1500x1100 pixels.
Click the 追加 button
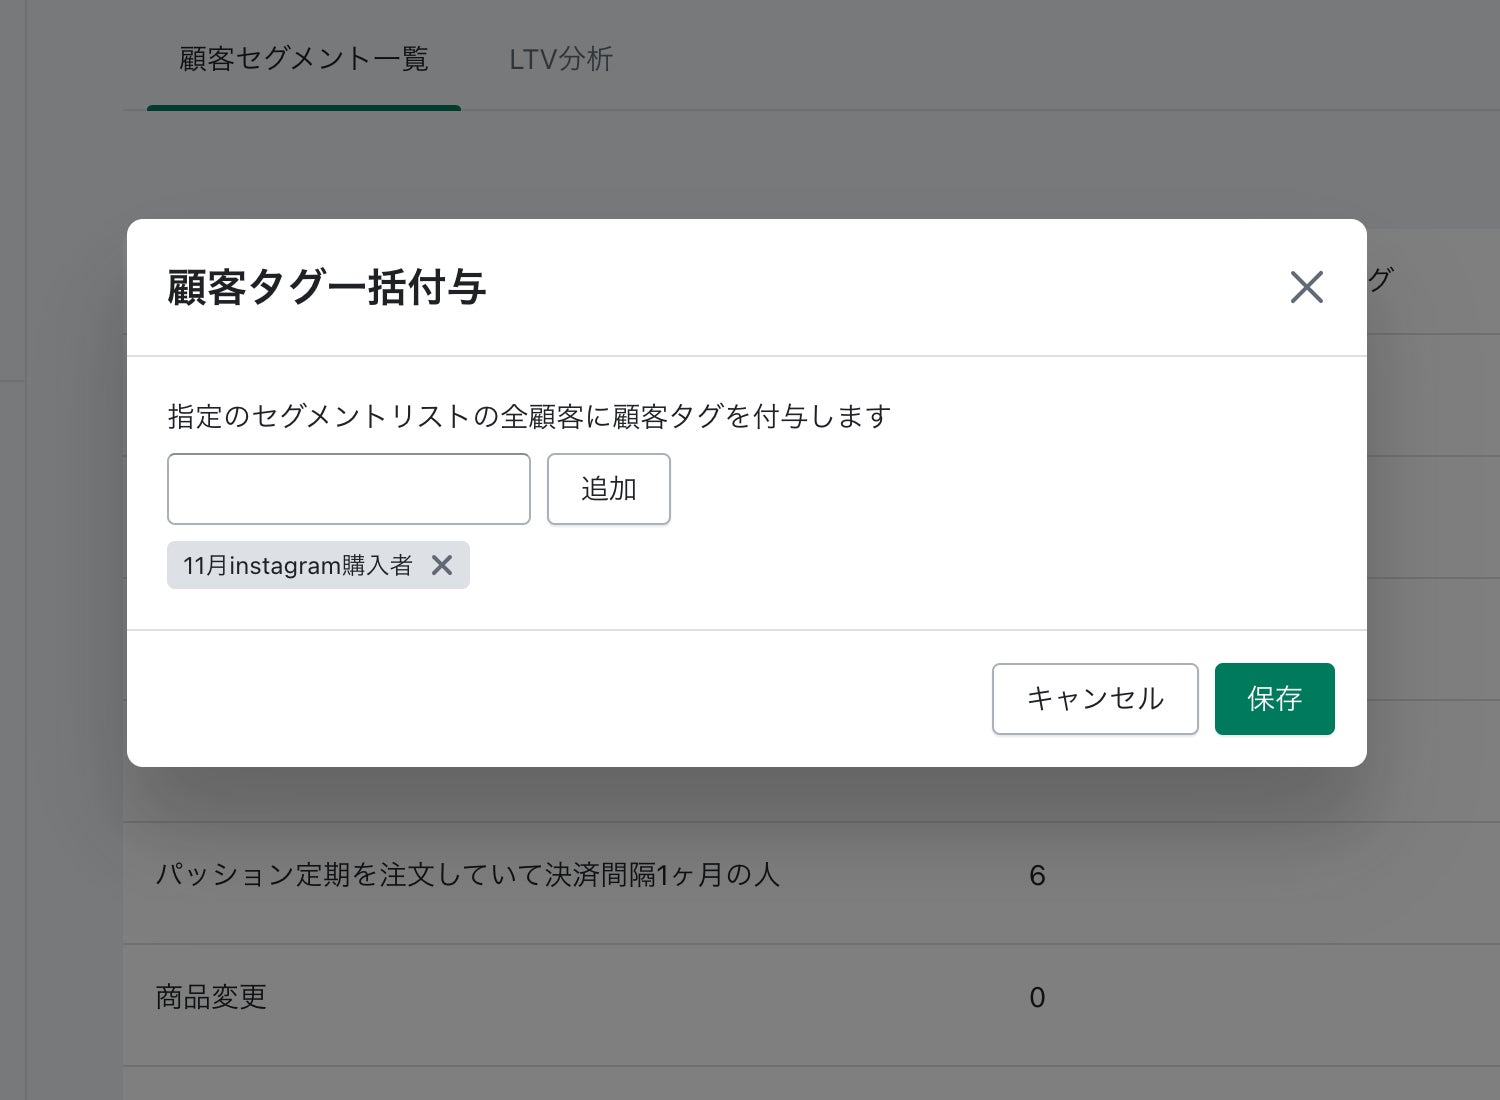tap(608, 489)
